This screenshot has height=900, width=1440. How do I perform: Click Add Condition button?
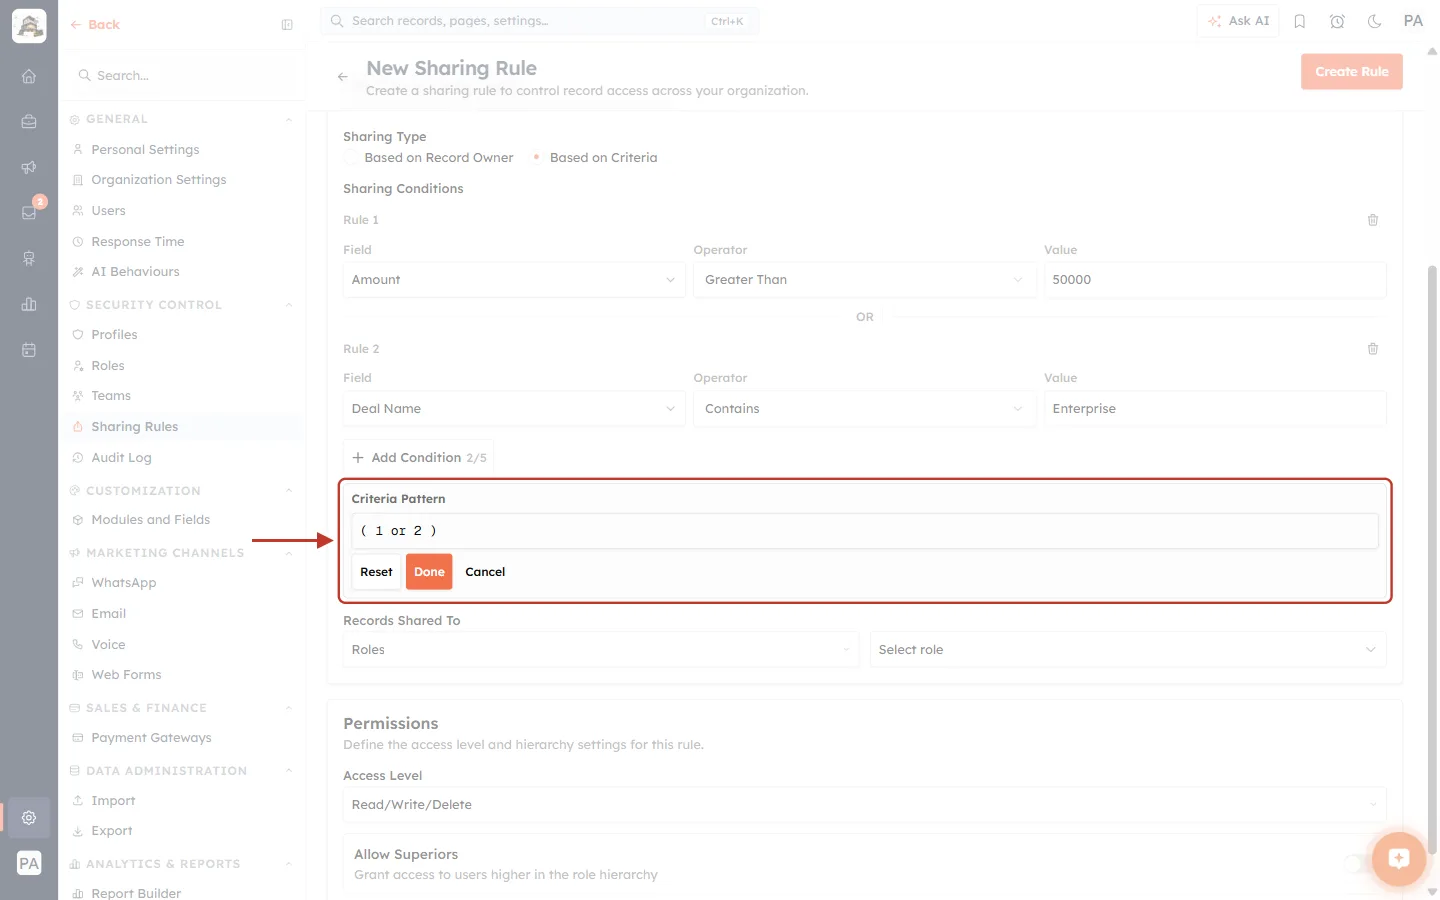(418, 458)
